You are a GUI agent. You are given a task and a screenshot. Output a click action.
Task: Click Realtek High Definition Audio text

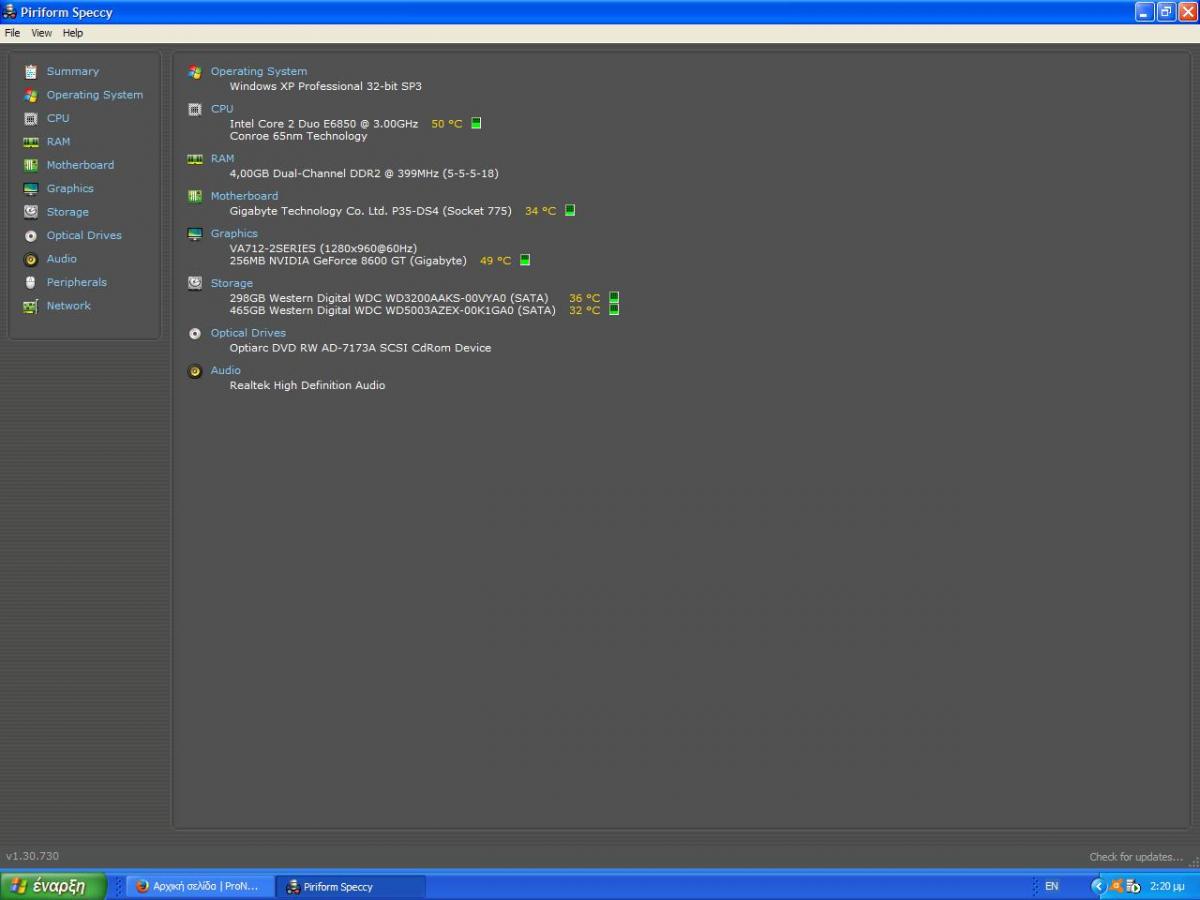coord(307,385)
